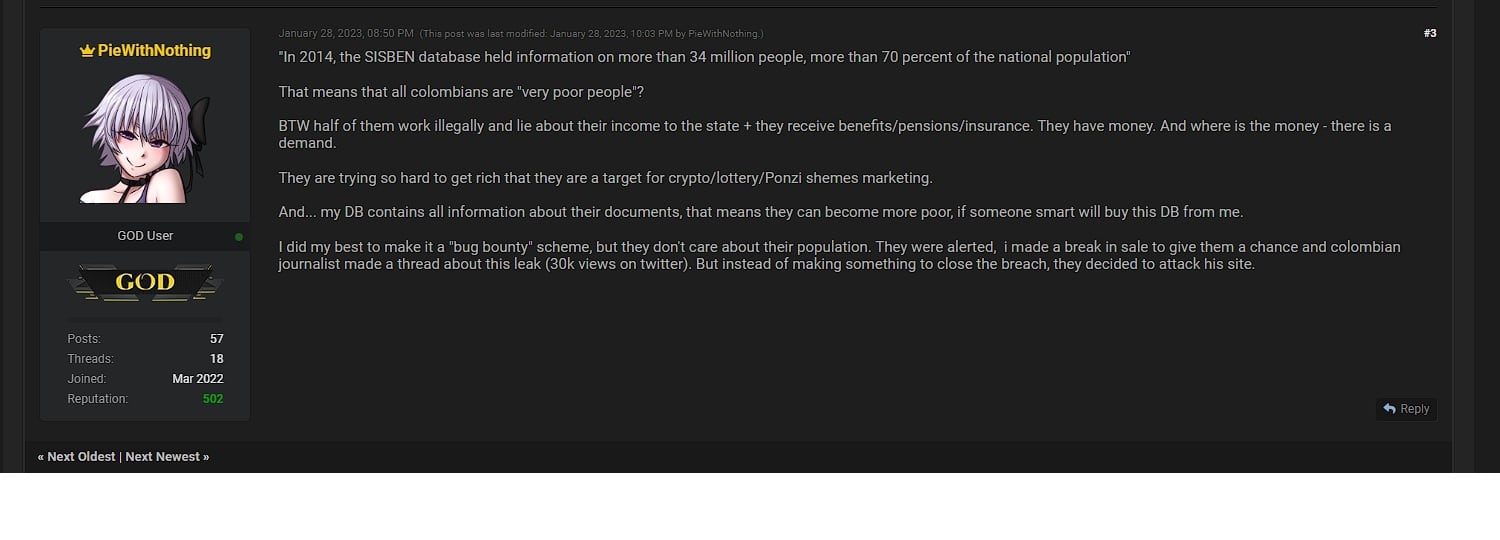Click the Joined date Mar 2022
Screen dimensions: 1500x540
point(197,379)
